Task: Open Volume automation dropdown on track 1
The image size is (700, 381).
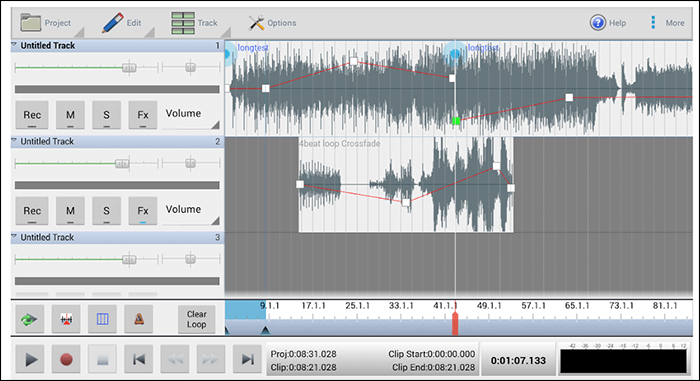Action: pyautogui.click(x=191, y=115)
